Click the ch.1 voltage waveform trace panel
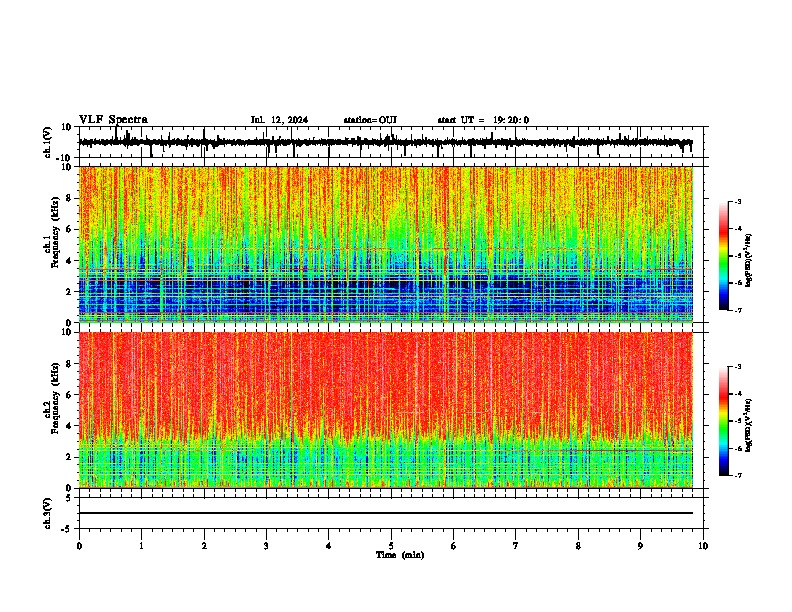 (391, 142)
